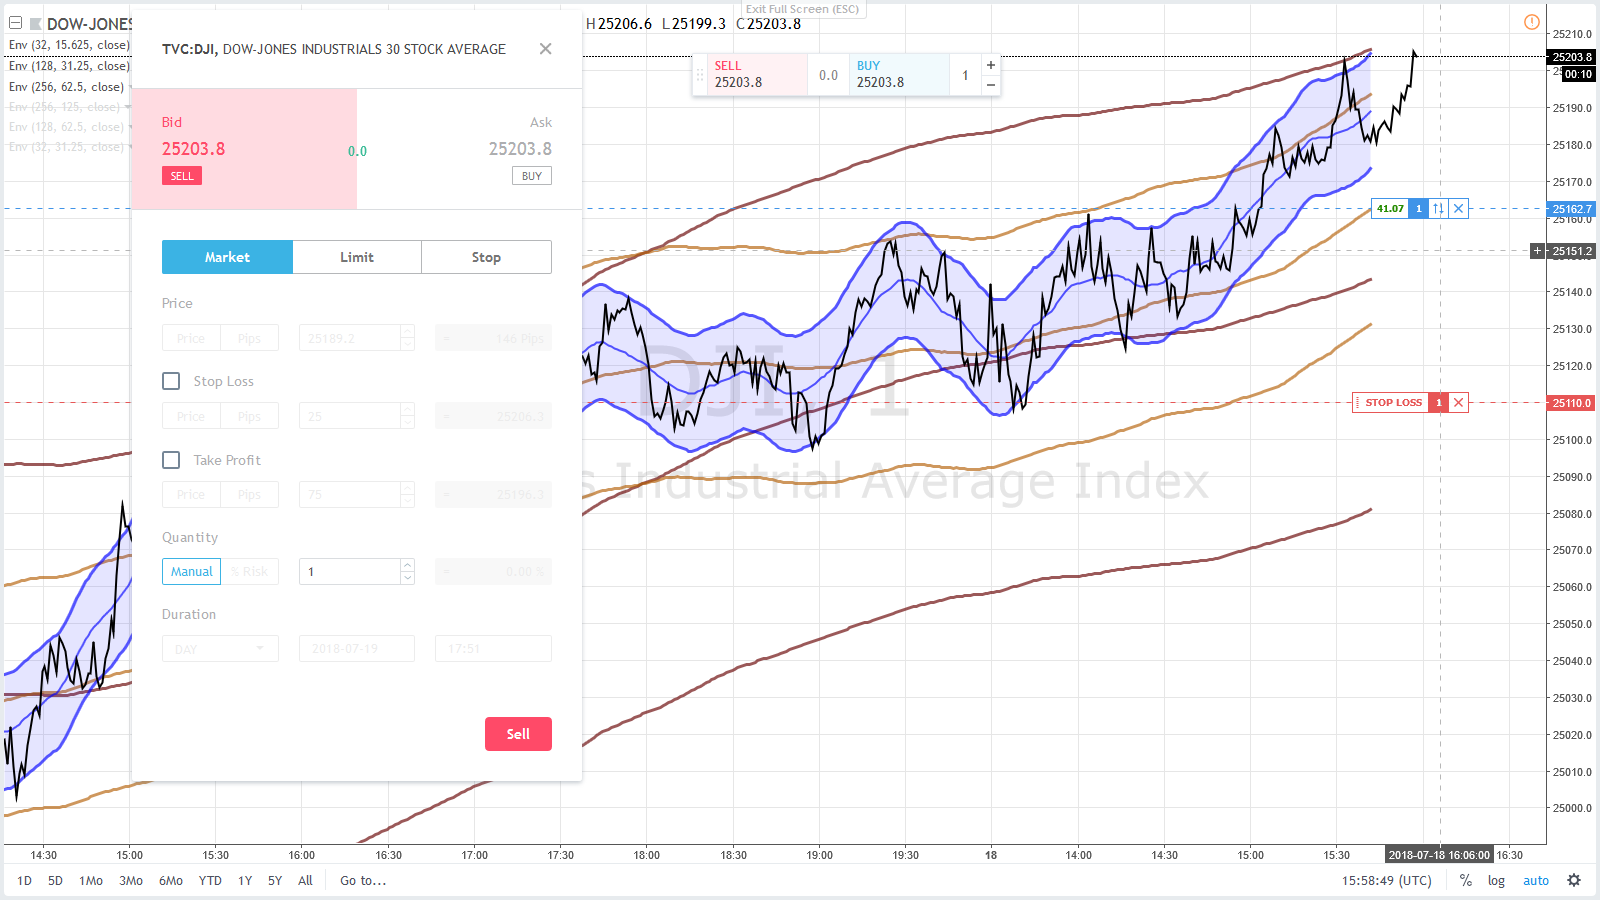This screenshot has width=1600, height=900.
Task: Enable the Stop Loss checkbox
Action: 171,381
